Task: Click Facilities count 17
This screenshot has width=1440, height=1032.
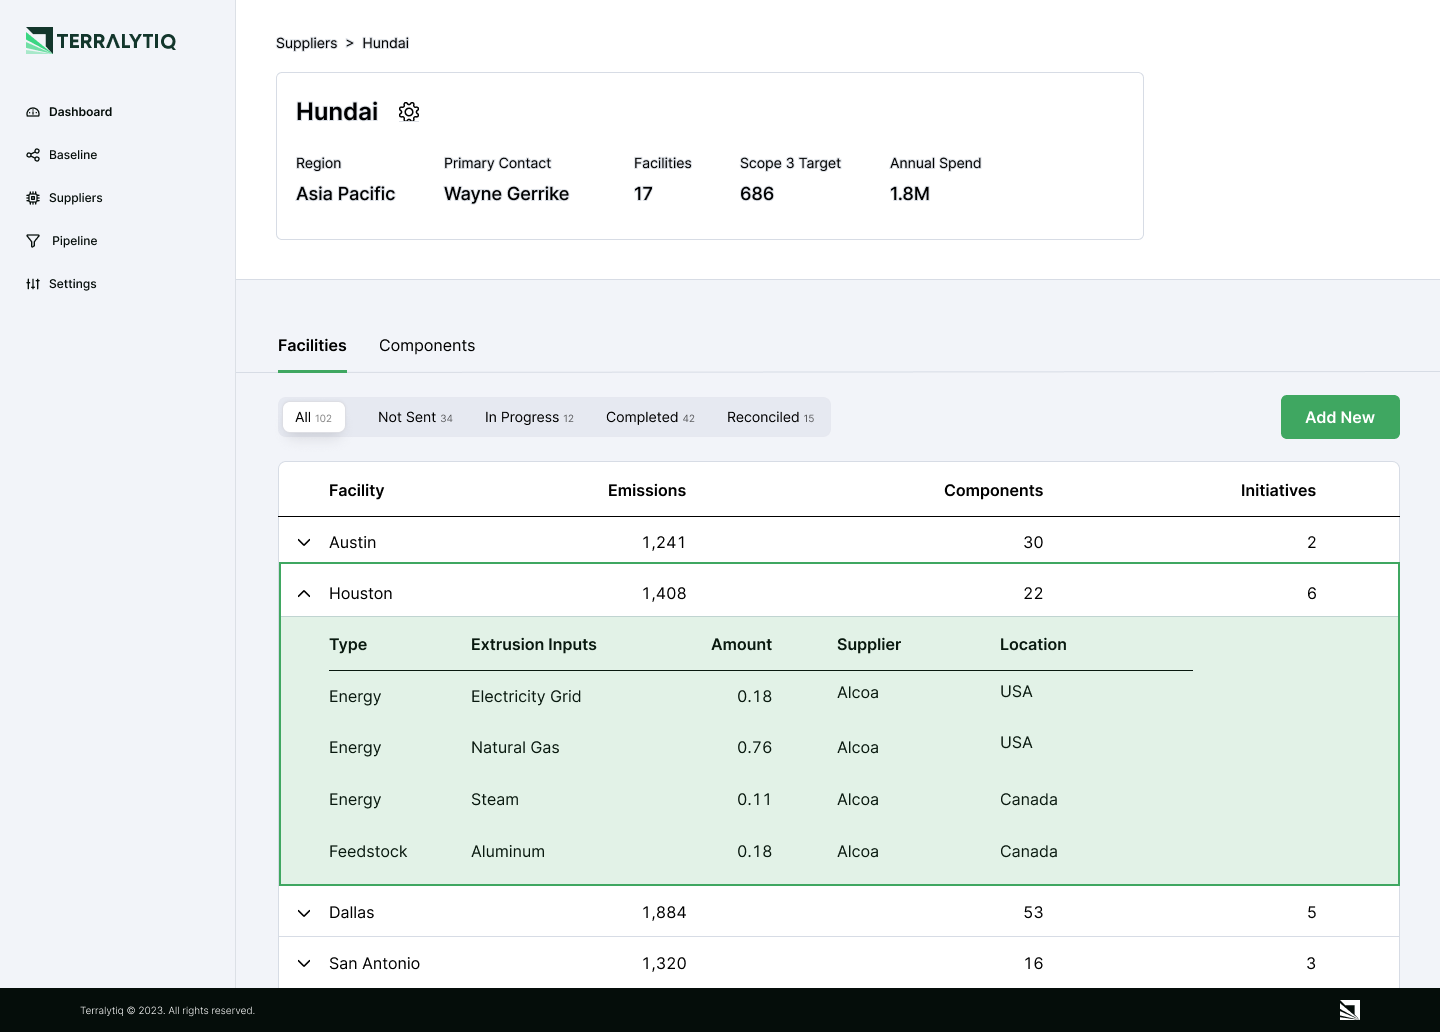Action: [x=643, y=194]
